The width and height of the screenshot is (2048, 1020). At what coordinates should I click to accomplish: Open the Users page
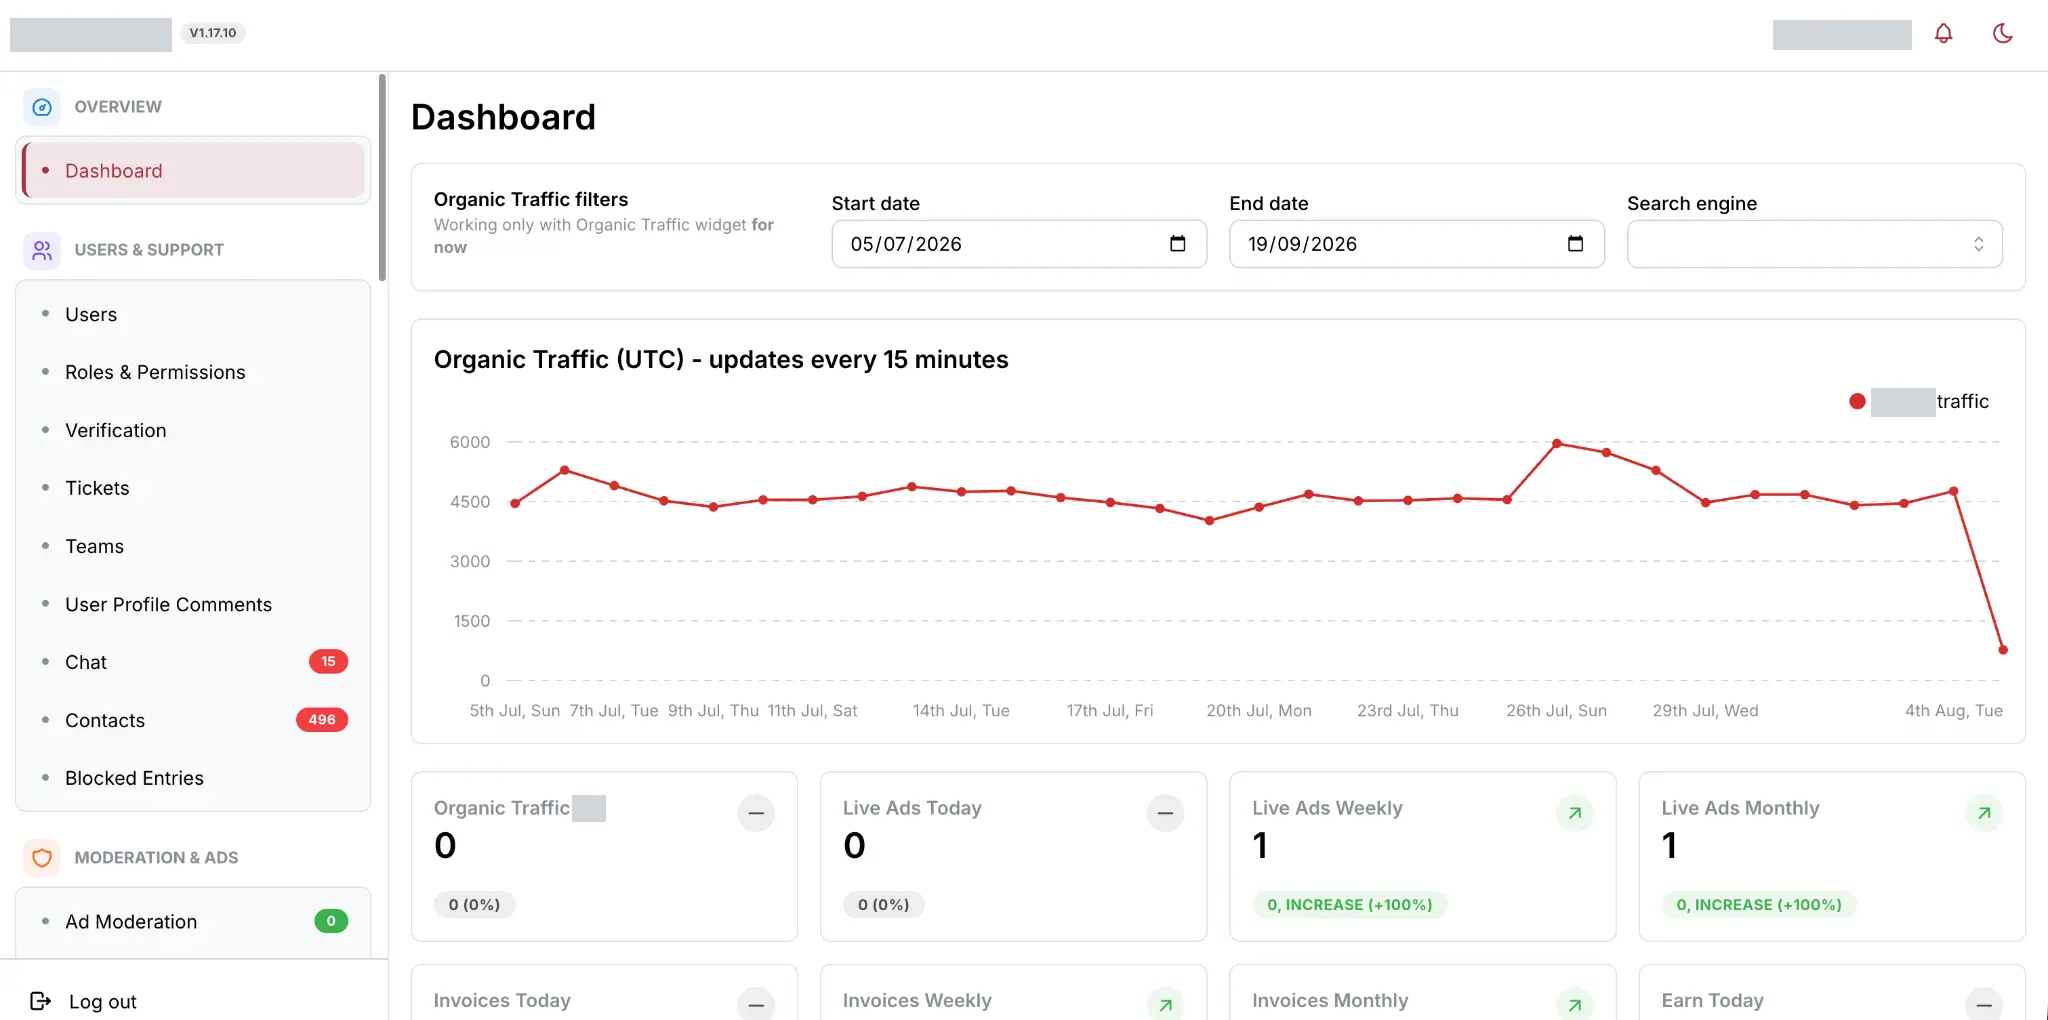pos(193,314)
